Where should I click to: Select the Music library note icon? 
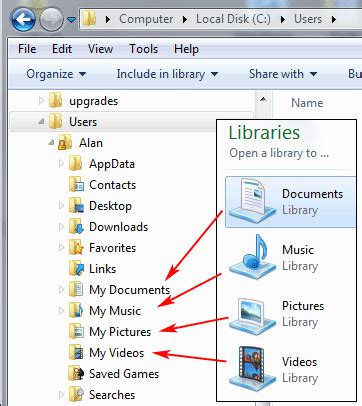tap(252, 257)
